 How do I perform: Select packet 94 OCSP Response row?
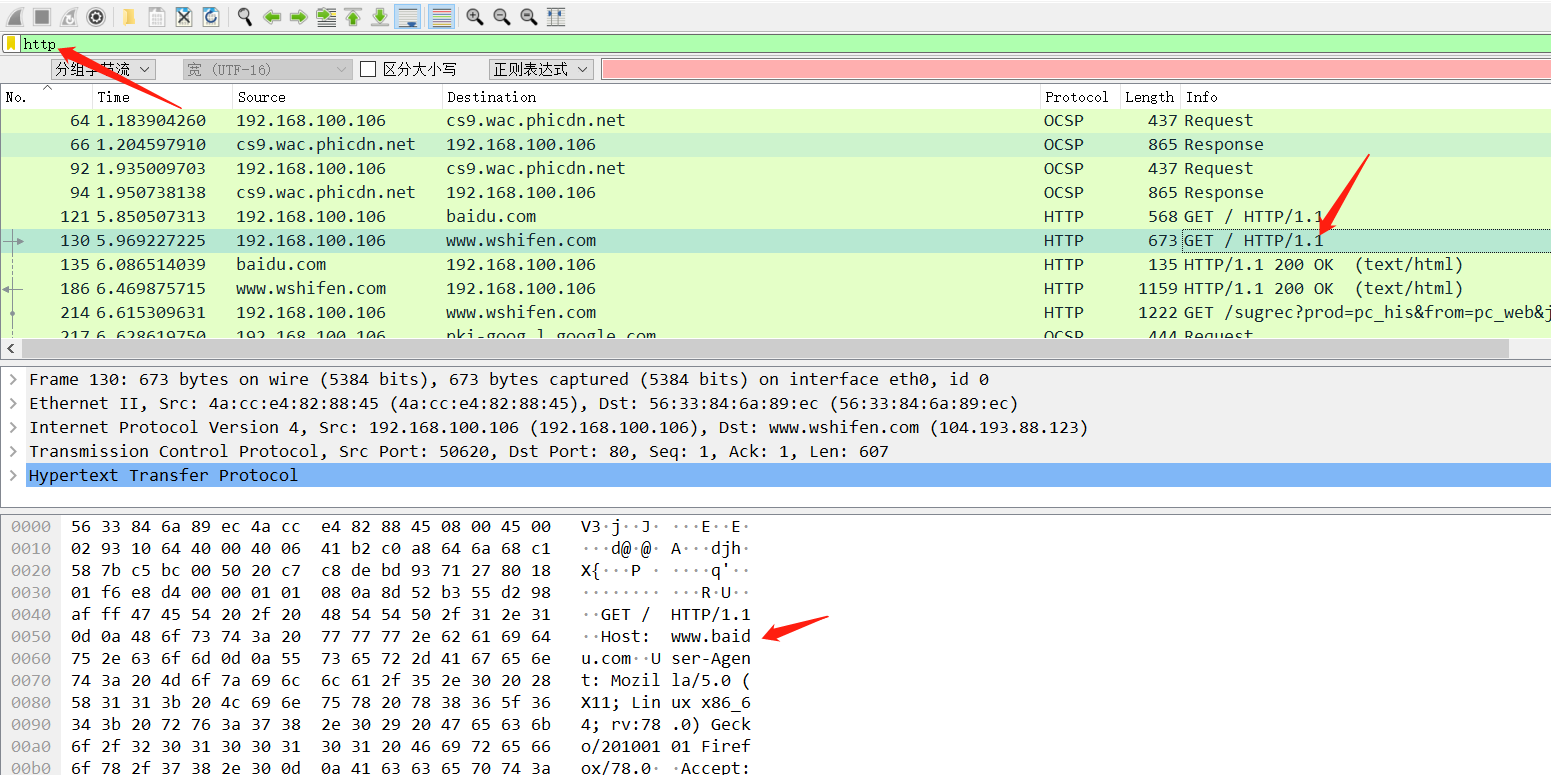point(775,192)
